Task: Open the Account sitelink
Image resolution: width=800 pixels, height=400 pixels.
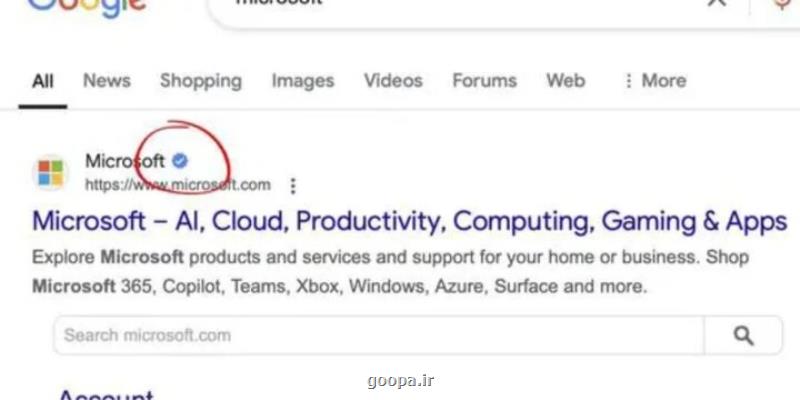Action: tap(106, 395)
